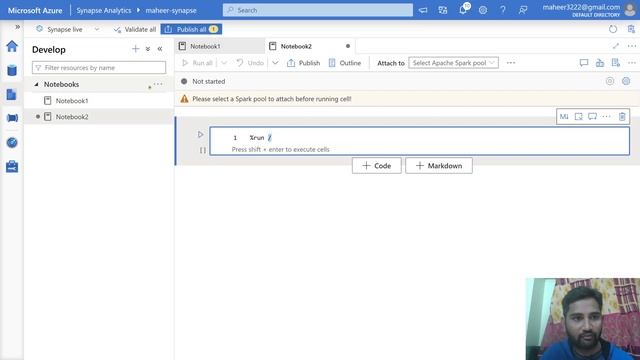The width and height of the screenshot is (640, 360).
Task: Open notebook properties icon in toolbar
Action: pyautogui.click(x=616, y=63)
